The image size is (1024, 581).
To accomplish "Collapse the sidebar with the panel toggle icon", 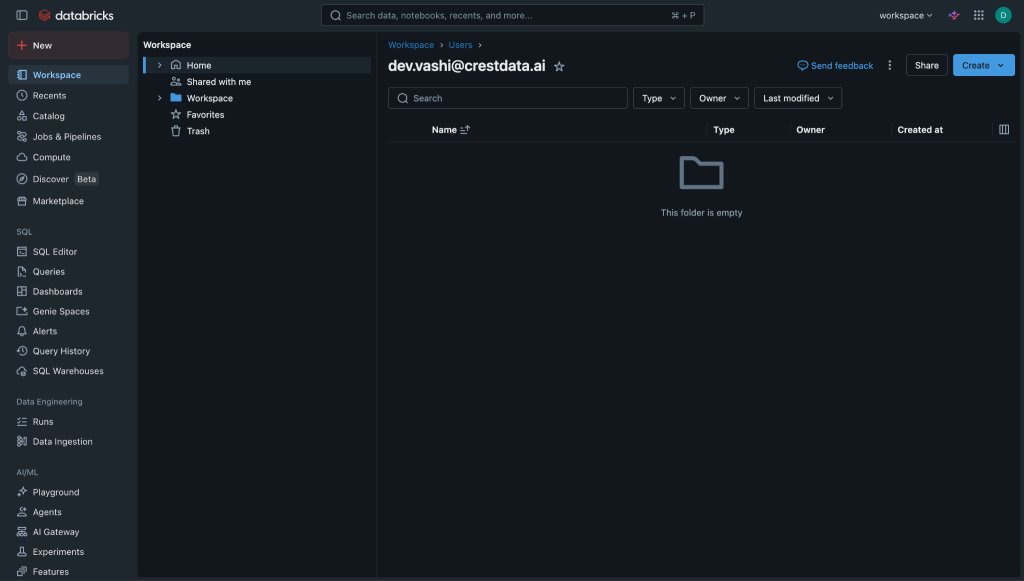I will coord(22,15).
